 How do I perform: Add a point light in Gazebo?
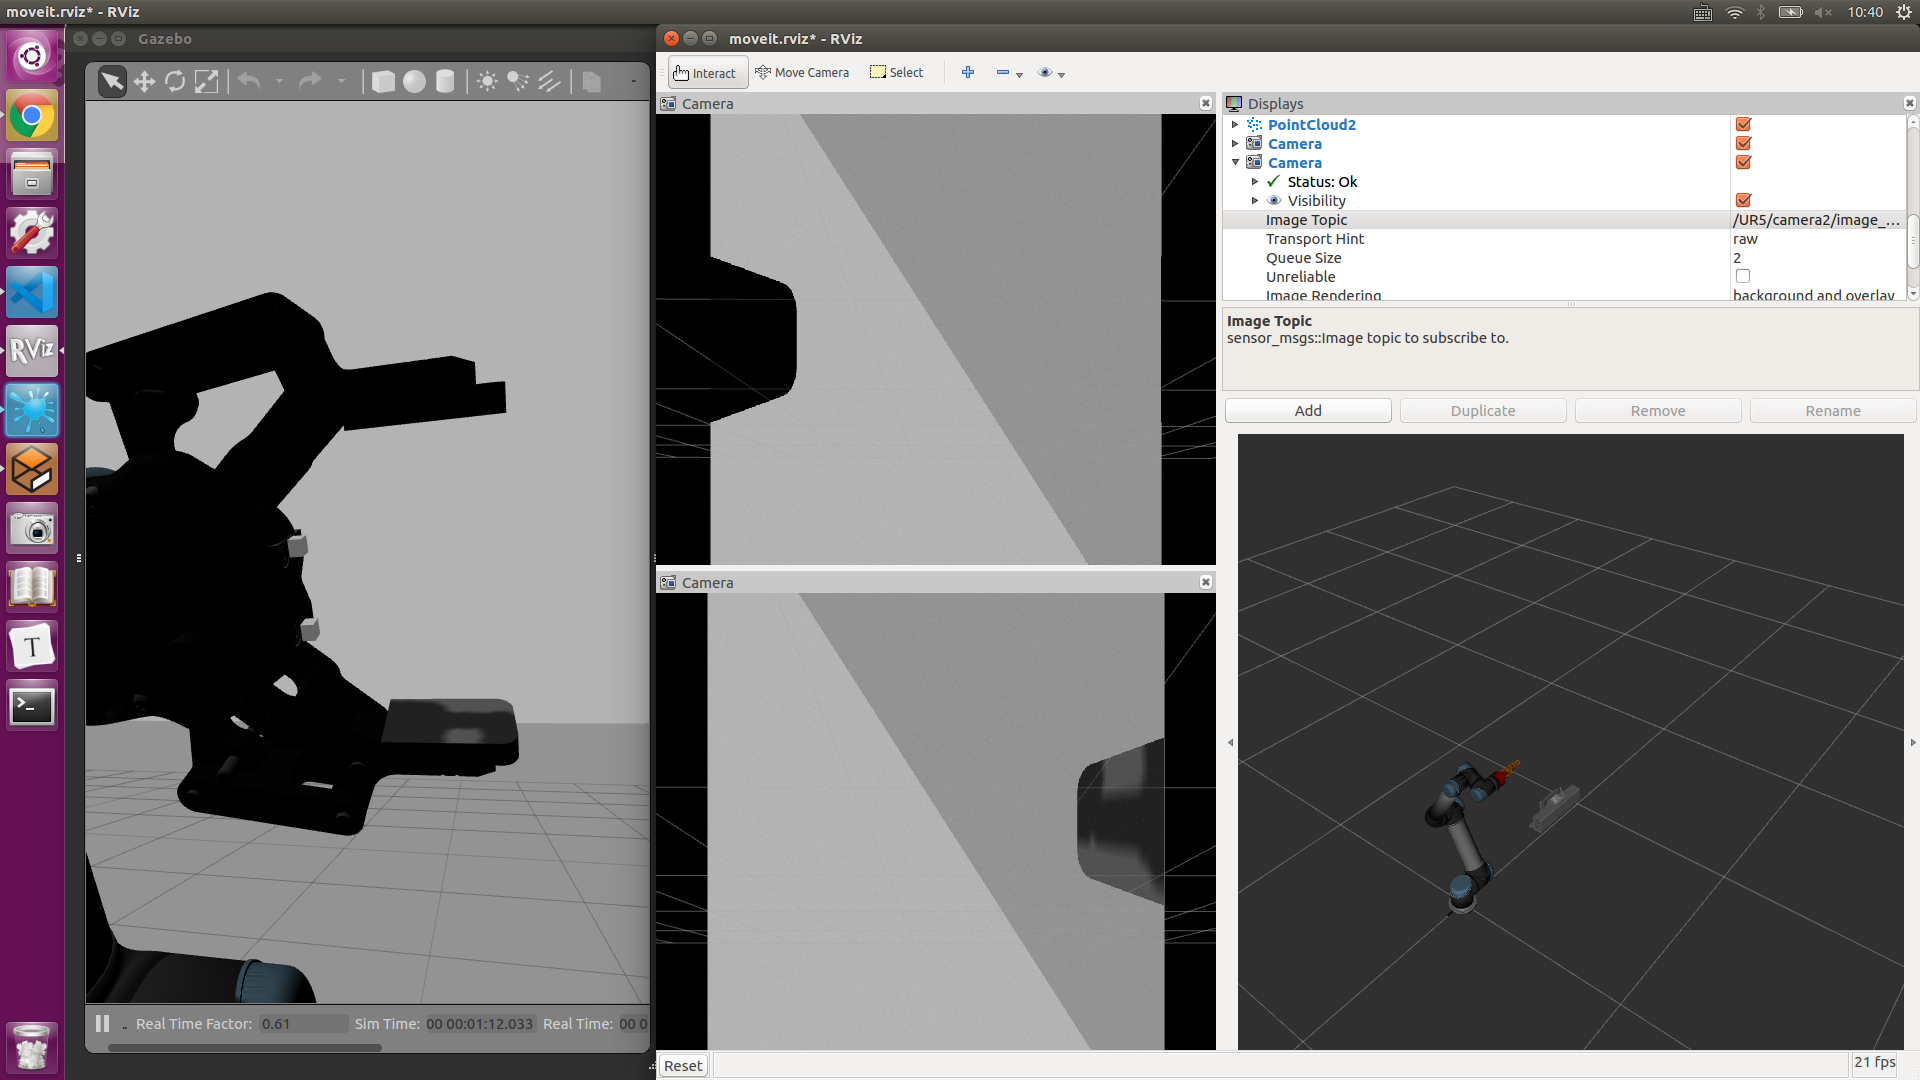coord(487,81)
